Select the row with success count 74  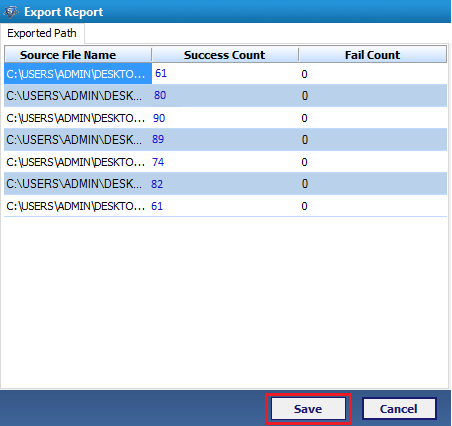click(225, 162)
